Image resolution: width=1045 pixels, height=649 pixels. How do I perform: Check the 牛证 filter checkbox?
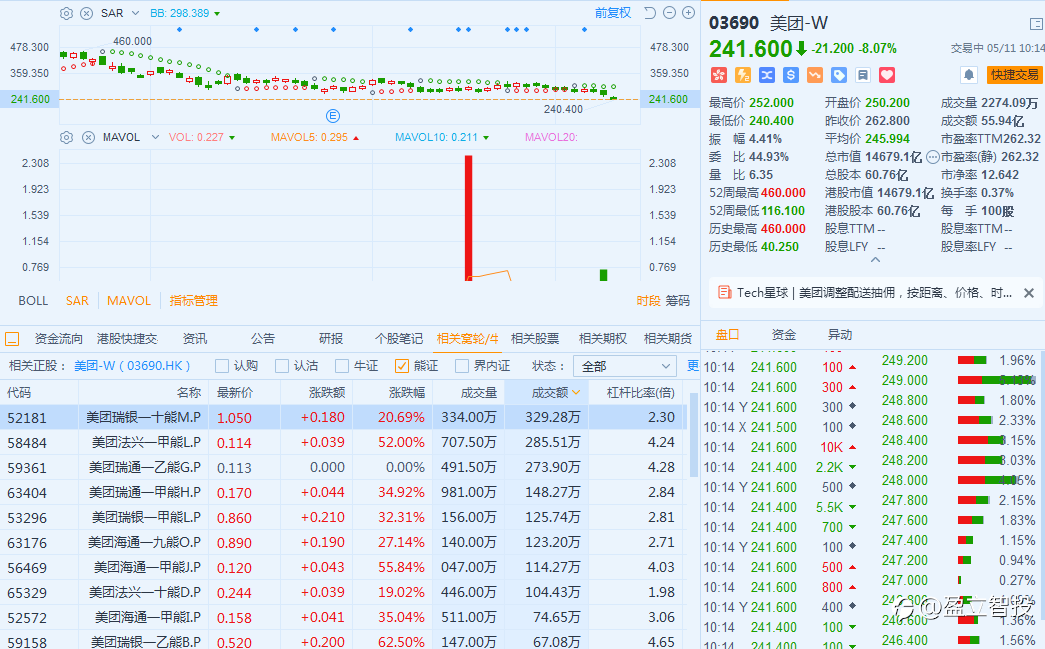342,366
